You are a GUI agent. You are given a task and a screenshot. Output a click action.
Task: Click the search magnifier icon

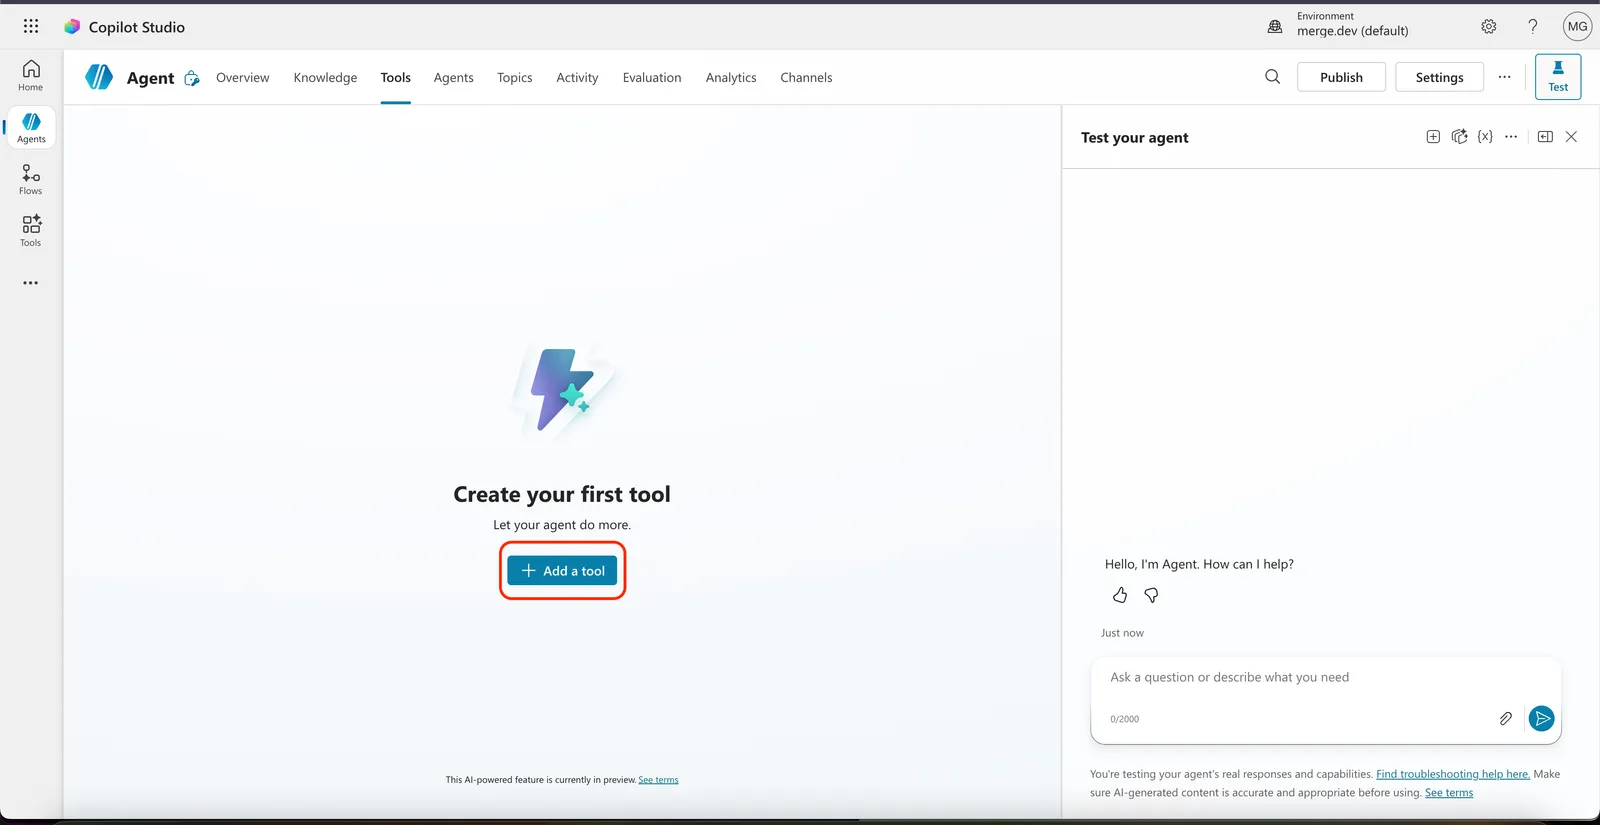tap(1272, 77)
